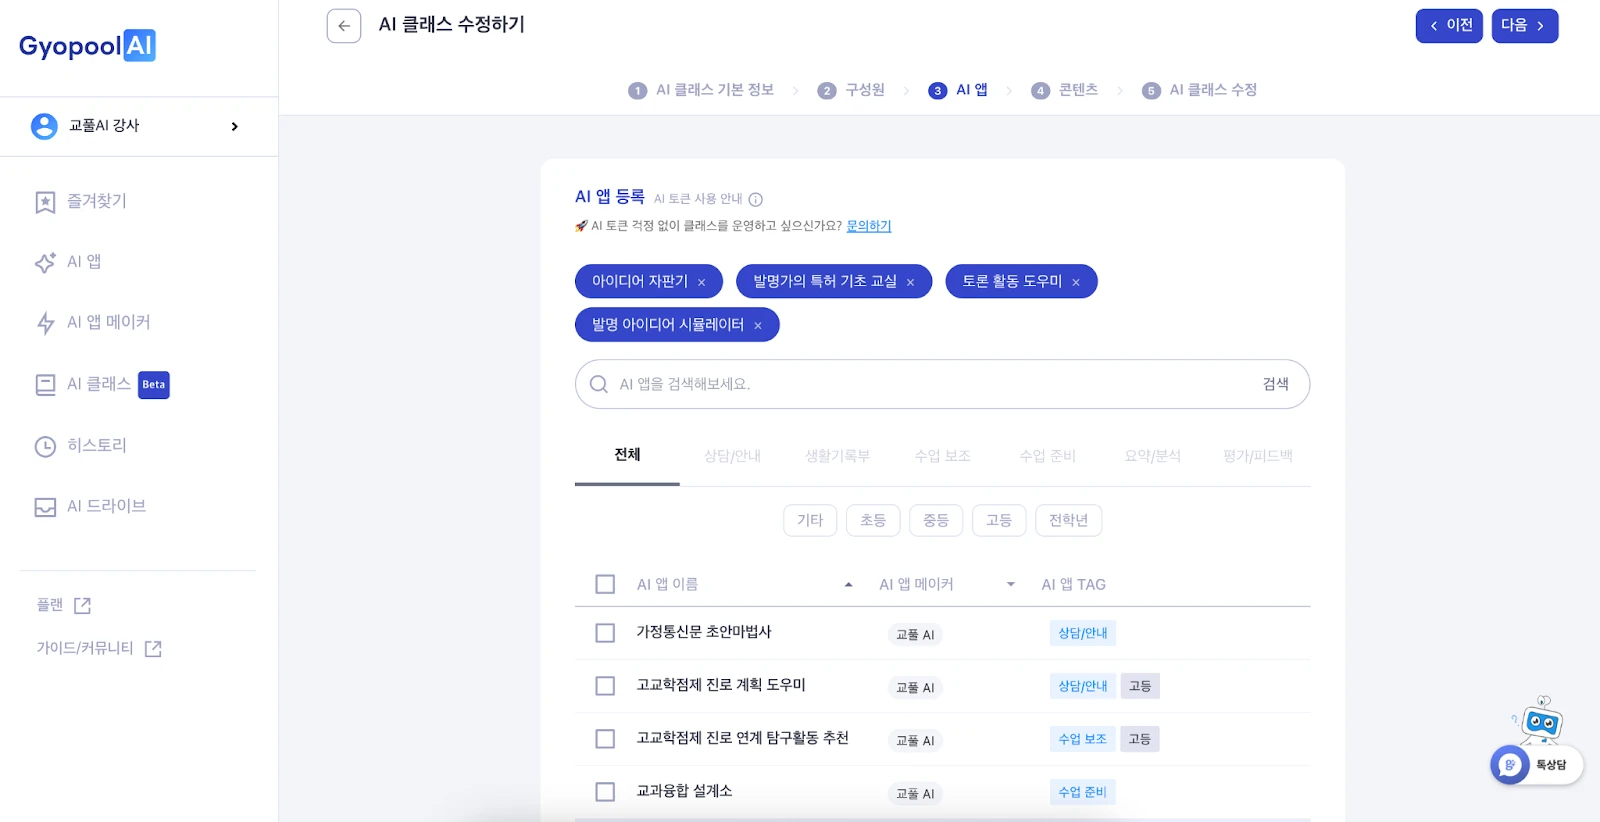Open AI 앱 메이커 lightning icon
The width and height of the screenshot is (1600, 822).
click(45, 323)
